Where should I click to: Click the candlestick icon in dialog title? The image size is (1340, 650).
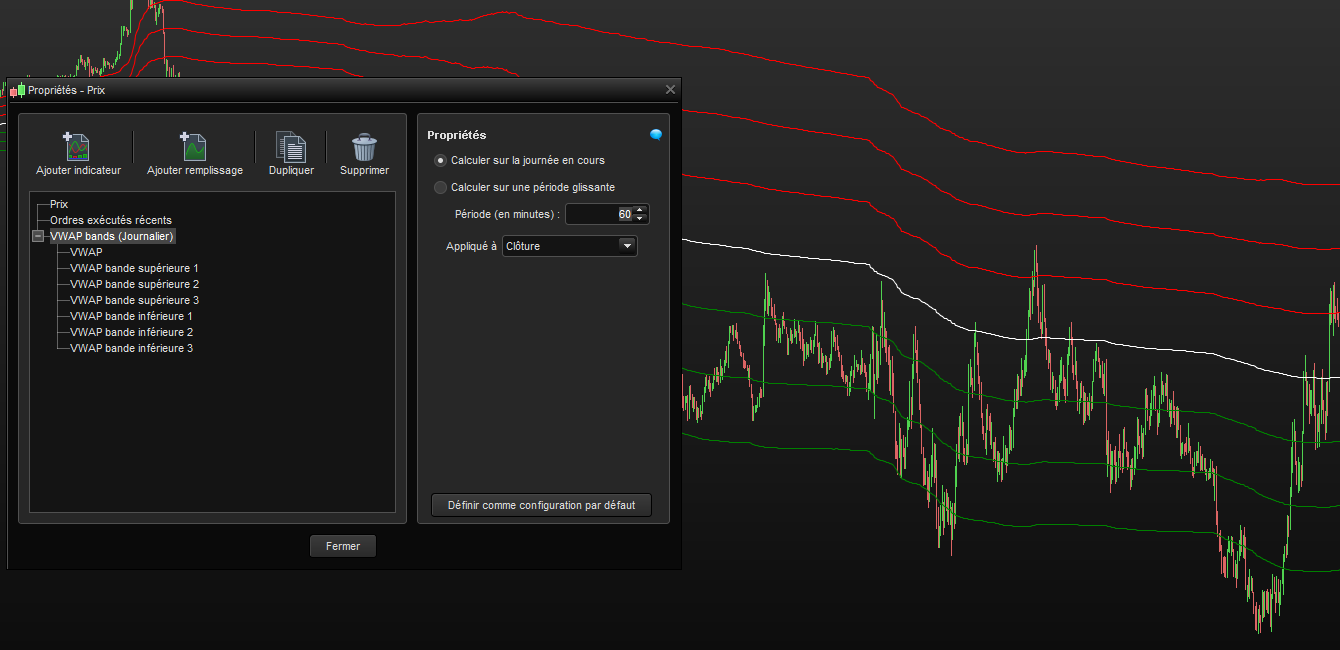click(x=17, y=90)
